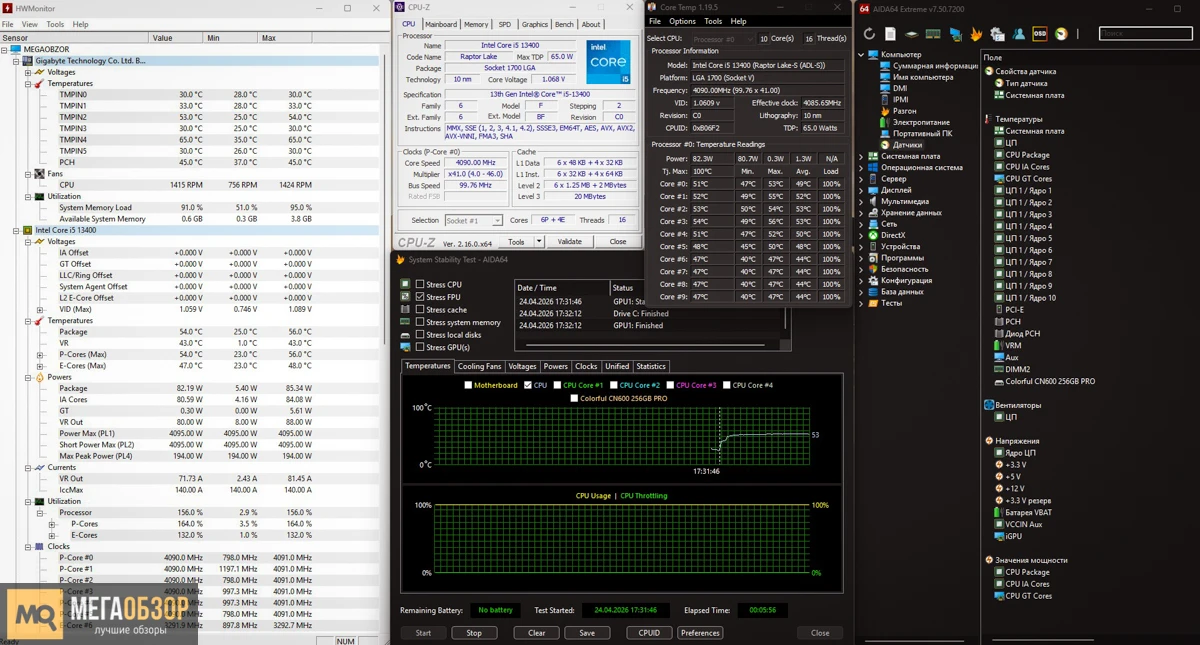Enable the Stress local disks checkbox
Image resolution: width=1200 pixels, height=645 pixels.
[420, 335]
